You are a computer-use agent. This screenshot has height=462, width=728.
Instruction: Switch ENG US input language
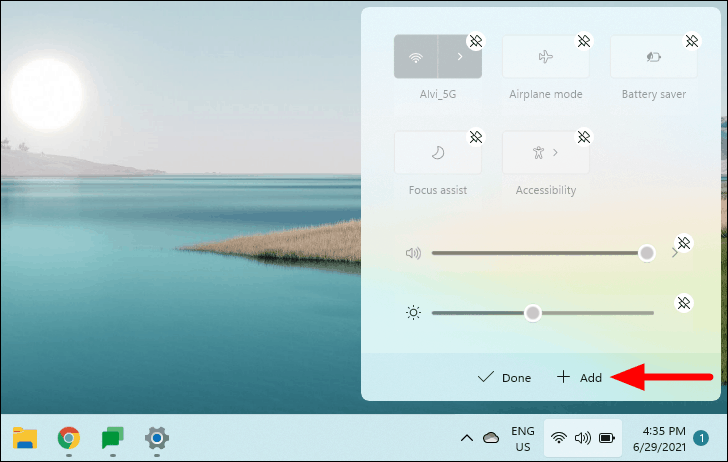pos(523,439)
